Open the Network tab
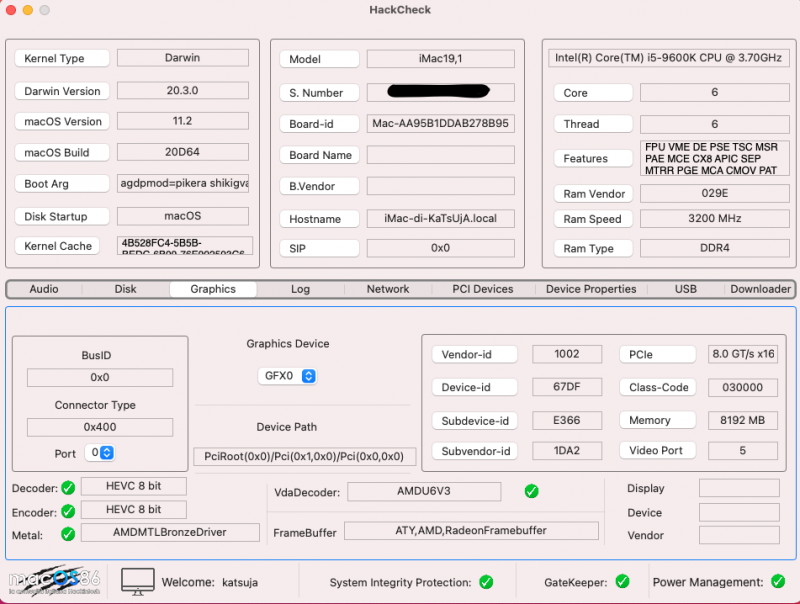The image size is (800, 604). (388, 289)
